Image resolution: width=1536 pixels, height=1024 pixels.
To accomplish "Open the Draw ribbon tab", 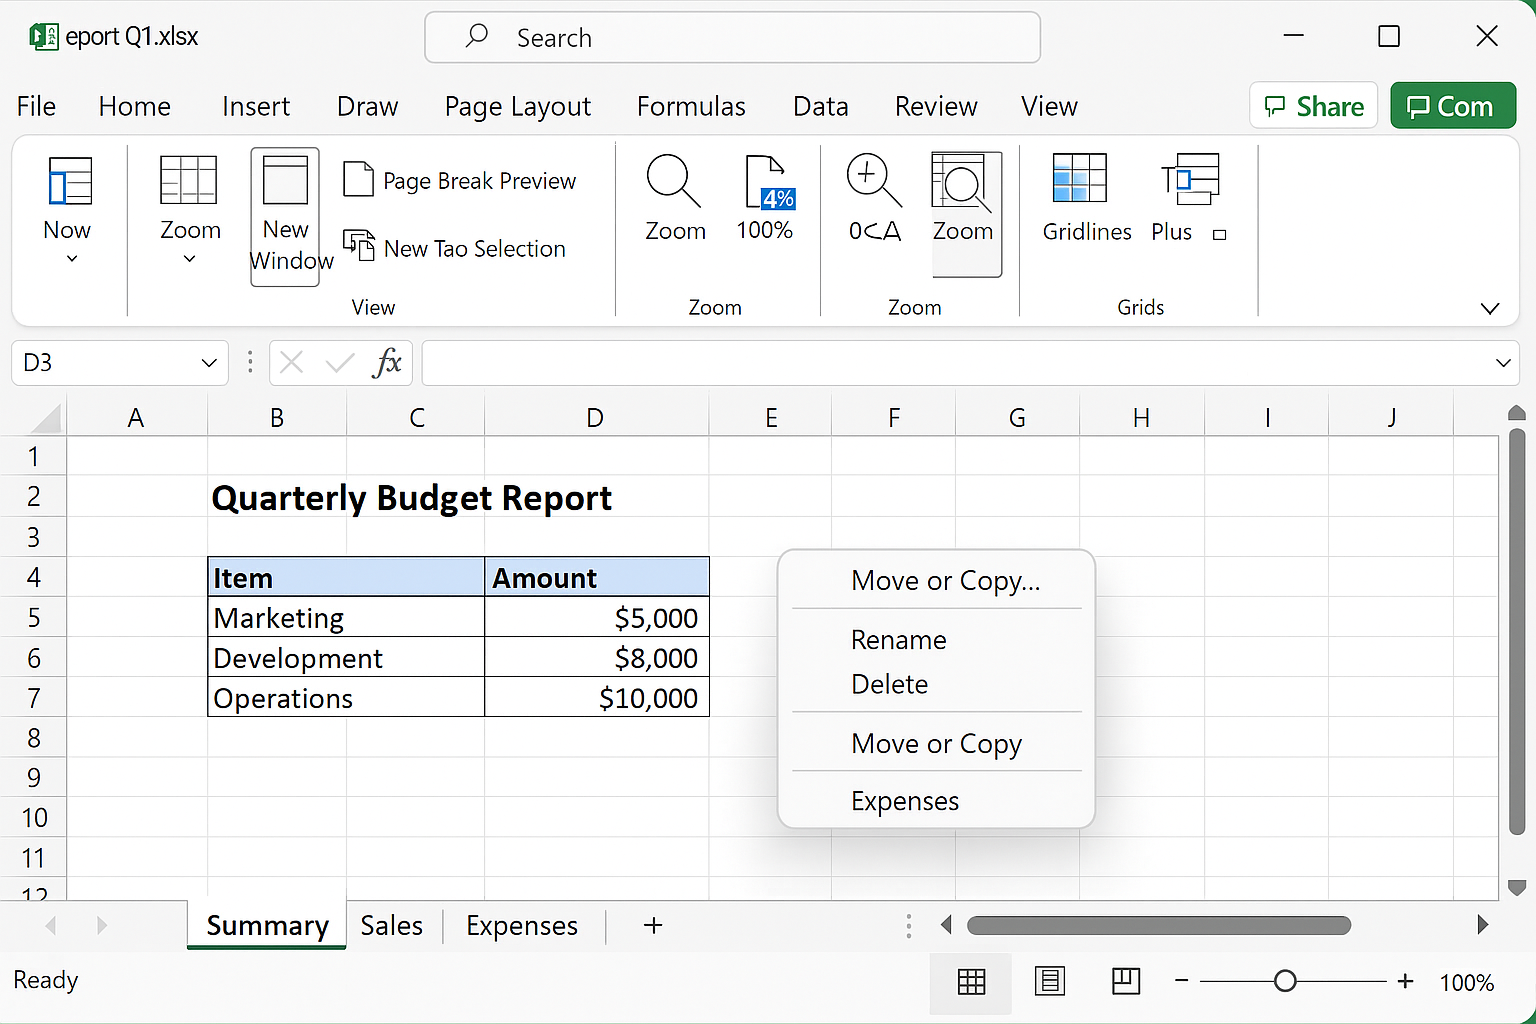I will [367, 107].
